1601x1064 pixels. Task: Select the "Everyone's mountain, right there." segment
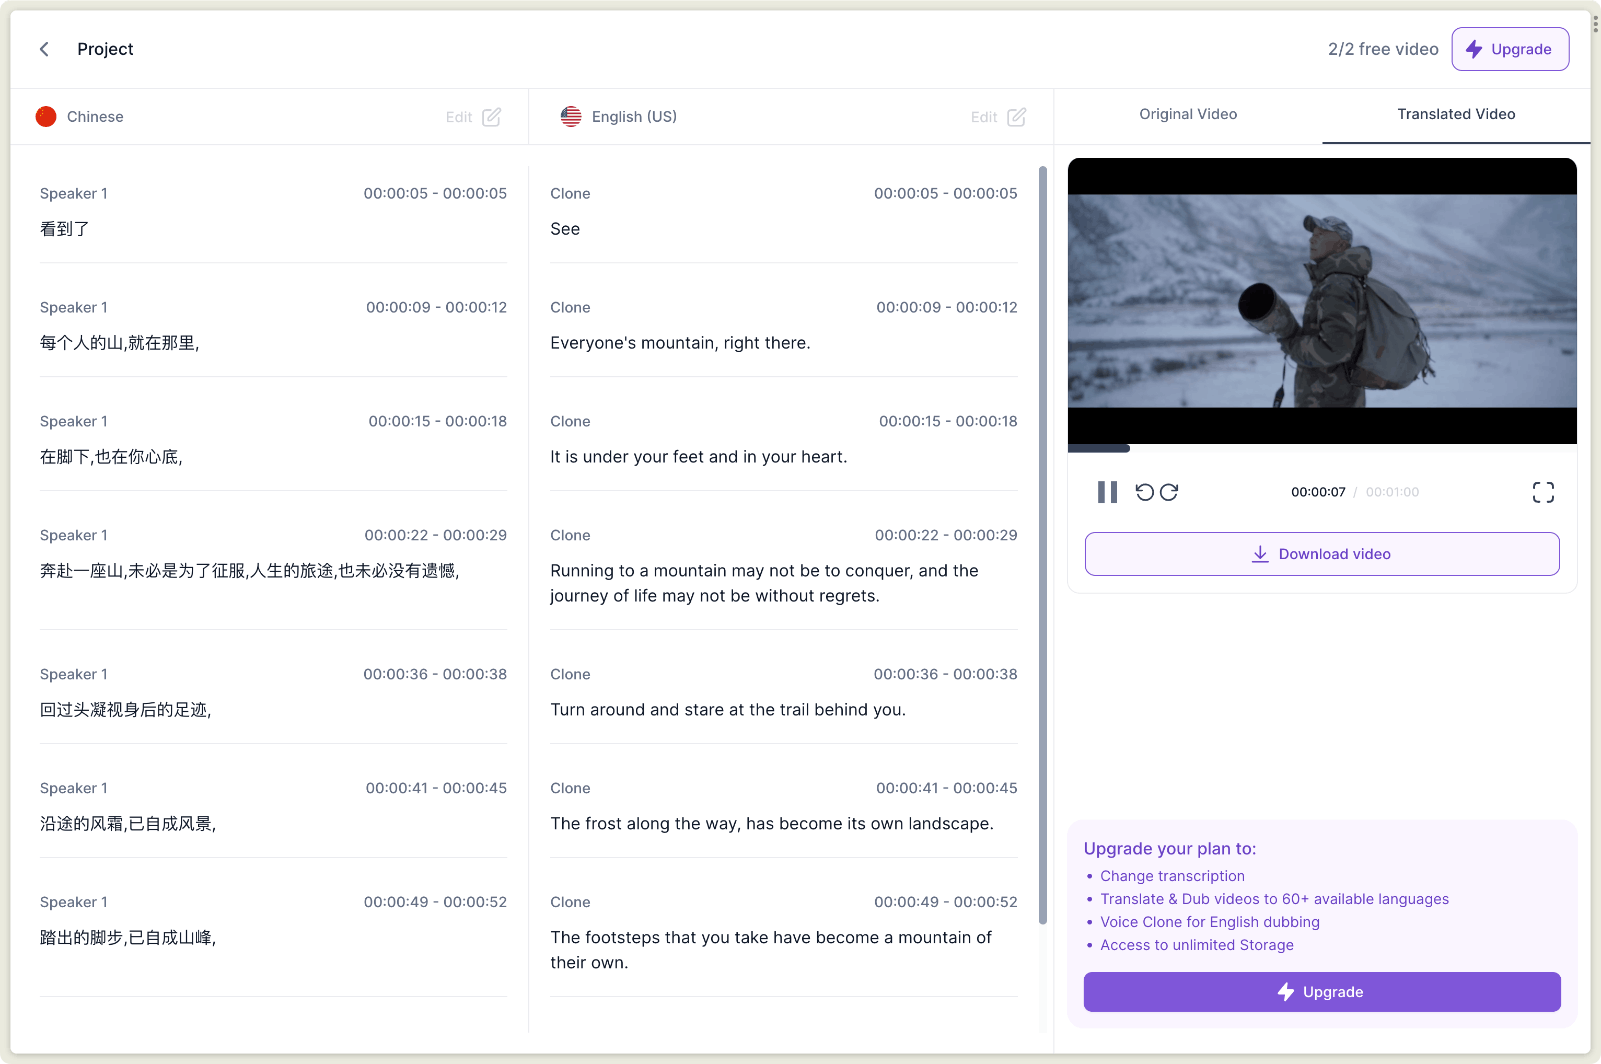pyautogui.click(x=680, y=343)
